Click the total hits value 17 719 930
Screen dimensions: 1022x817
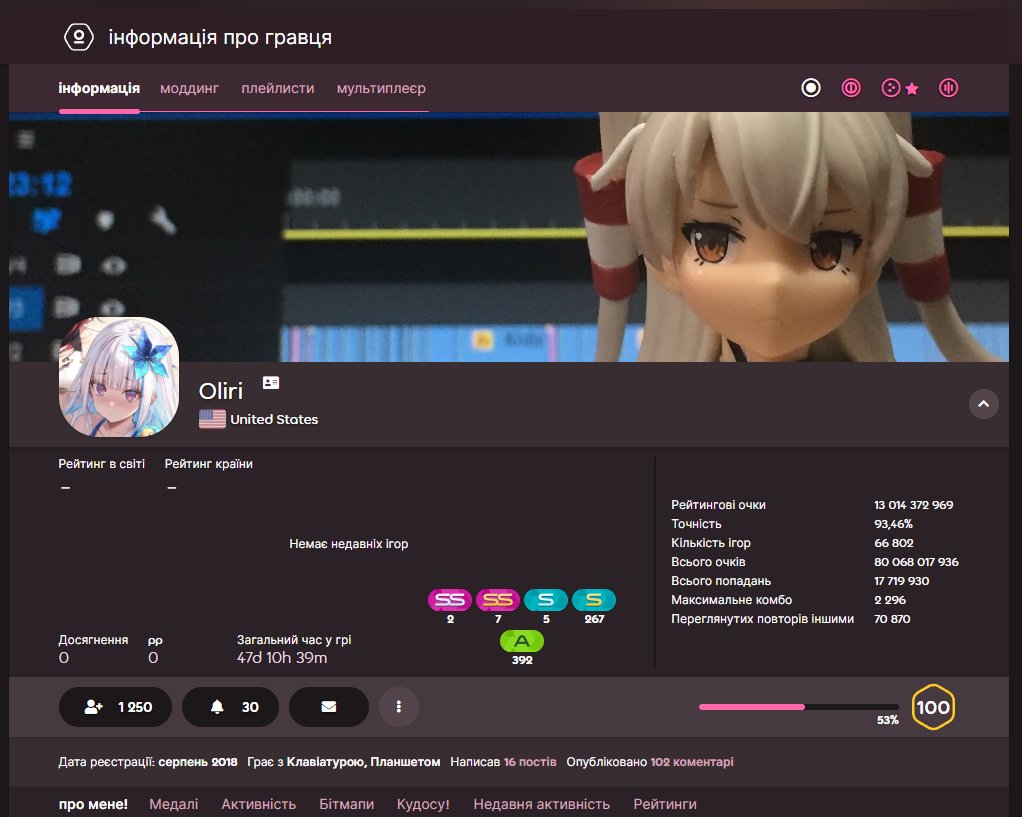901,580
